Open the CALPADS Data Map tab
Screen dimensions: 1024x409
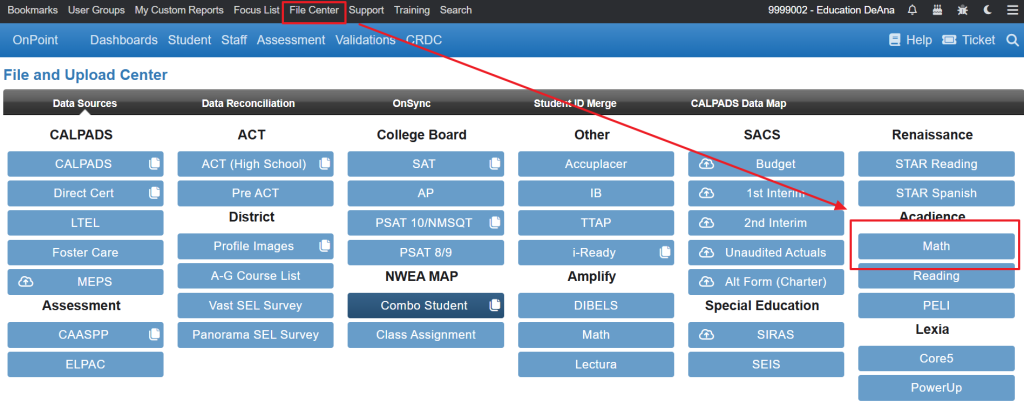point(738,103)
